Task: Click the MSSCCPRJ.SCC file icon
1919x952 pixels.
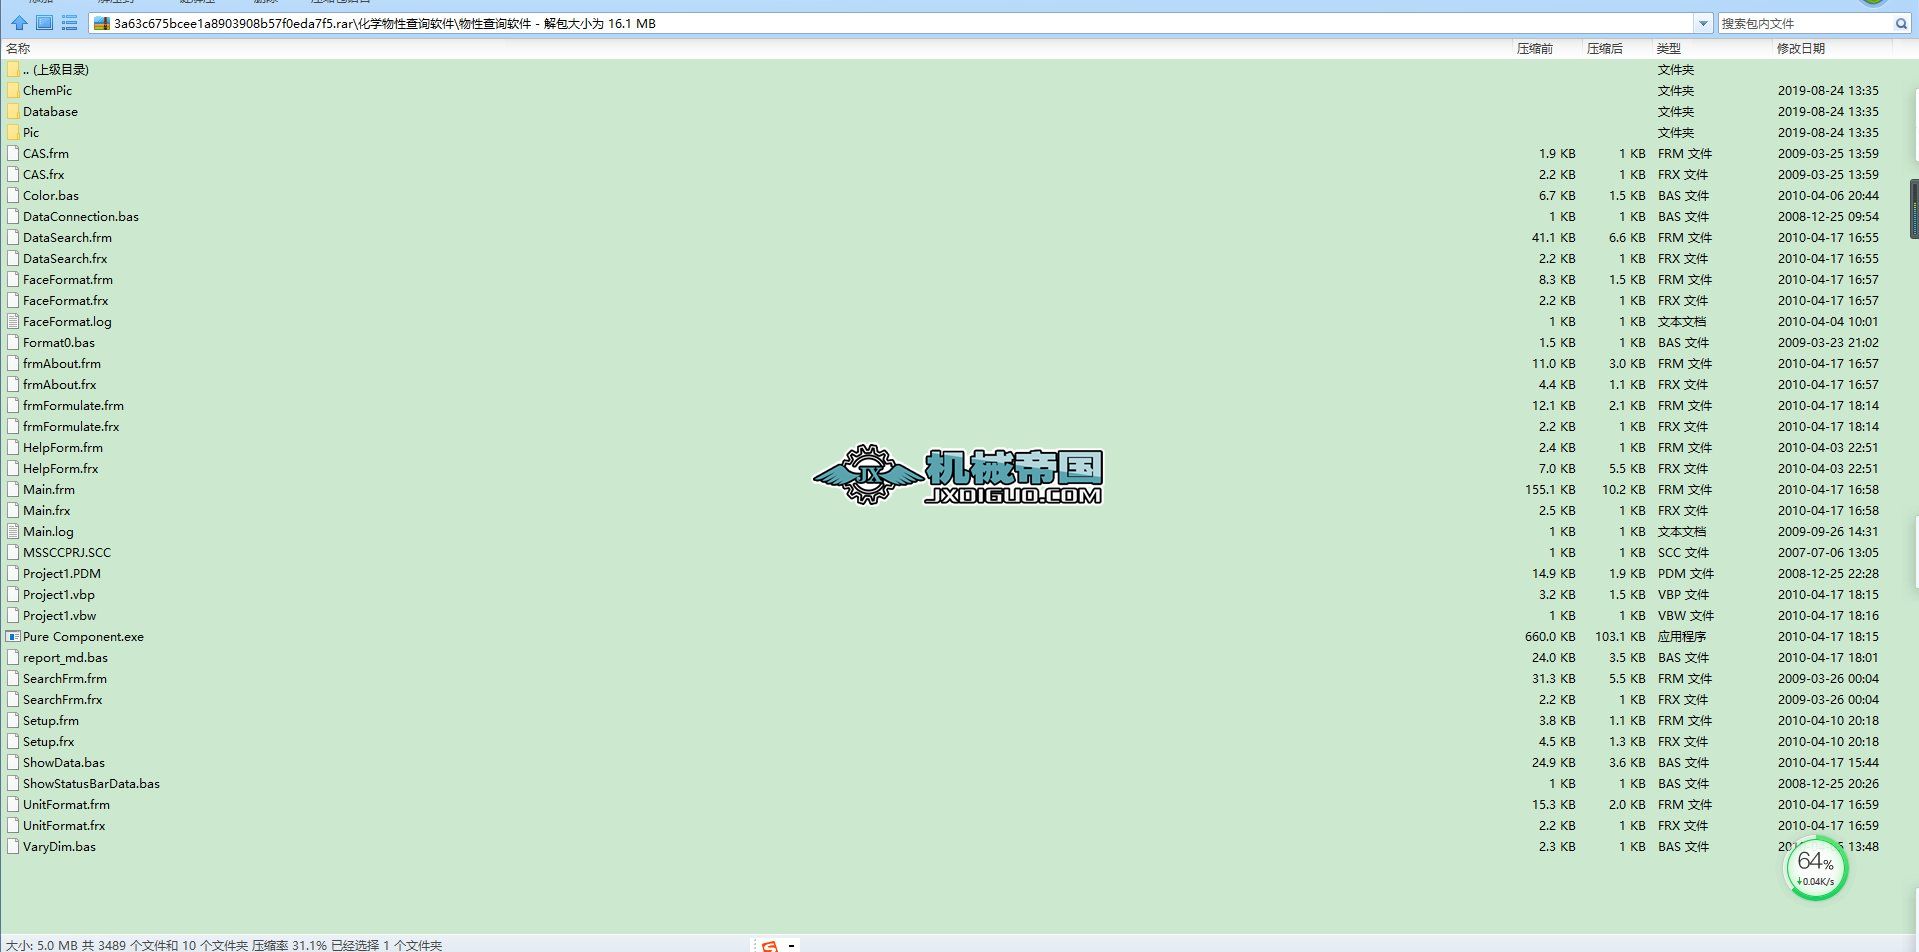Action: click(13, 552)
